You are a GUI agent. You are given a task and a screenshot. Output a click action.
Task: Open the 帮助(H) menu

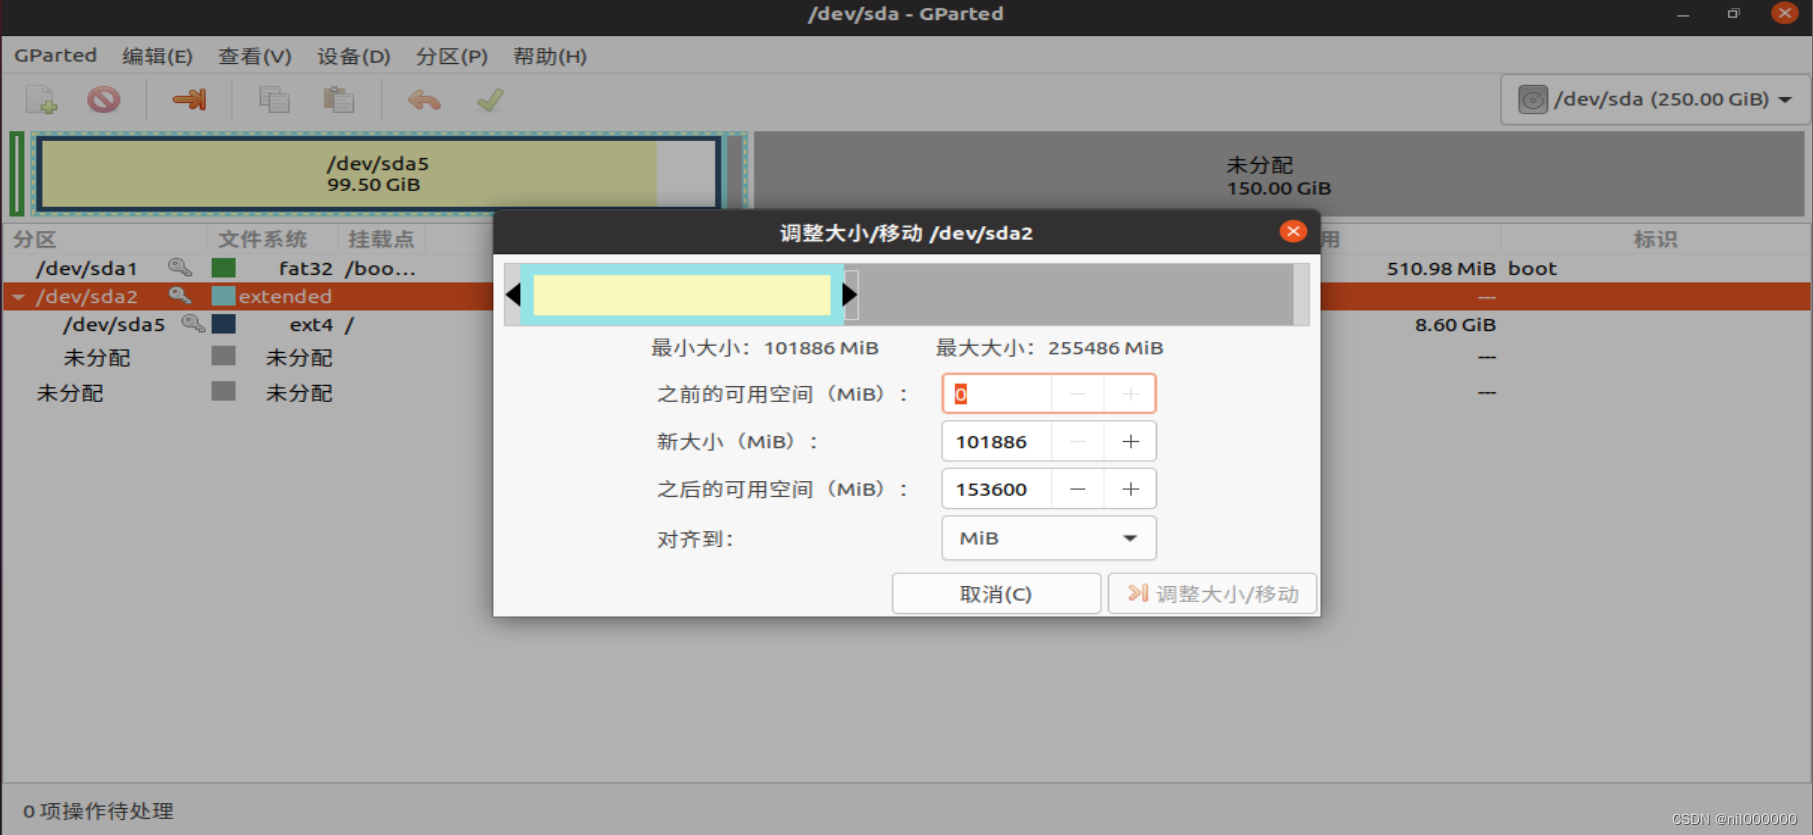click(550, 56)
